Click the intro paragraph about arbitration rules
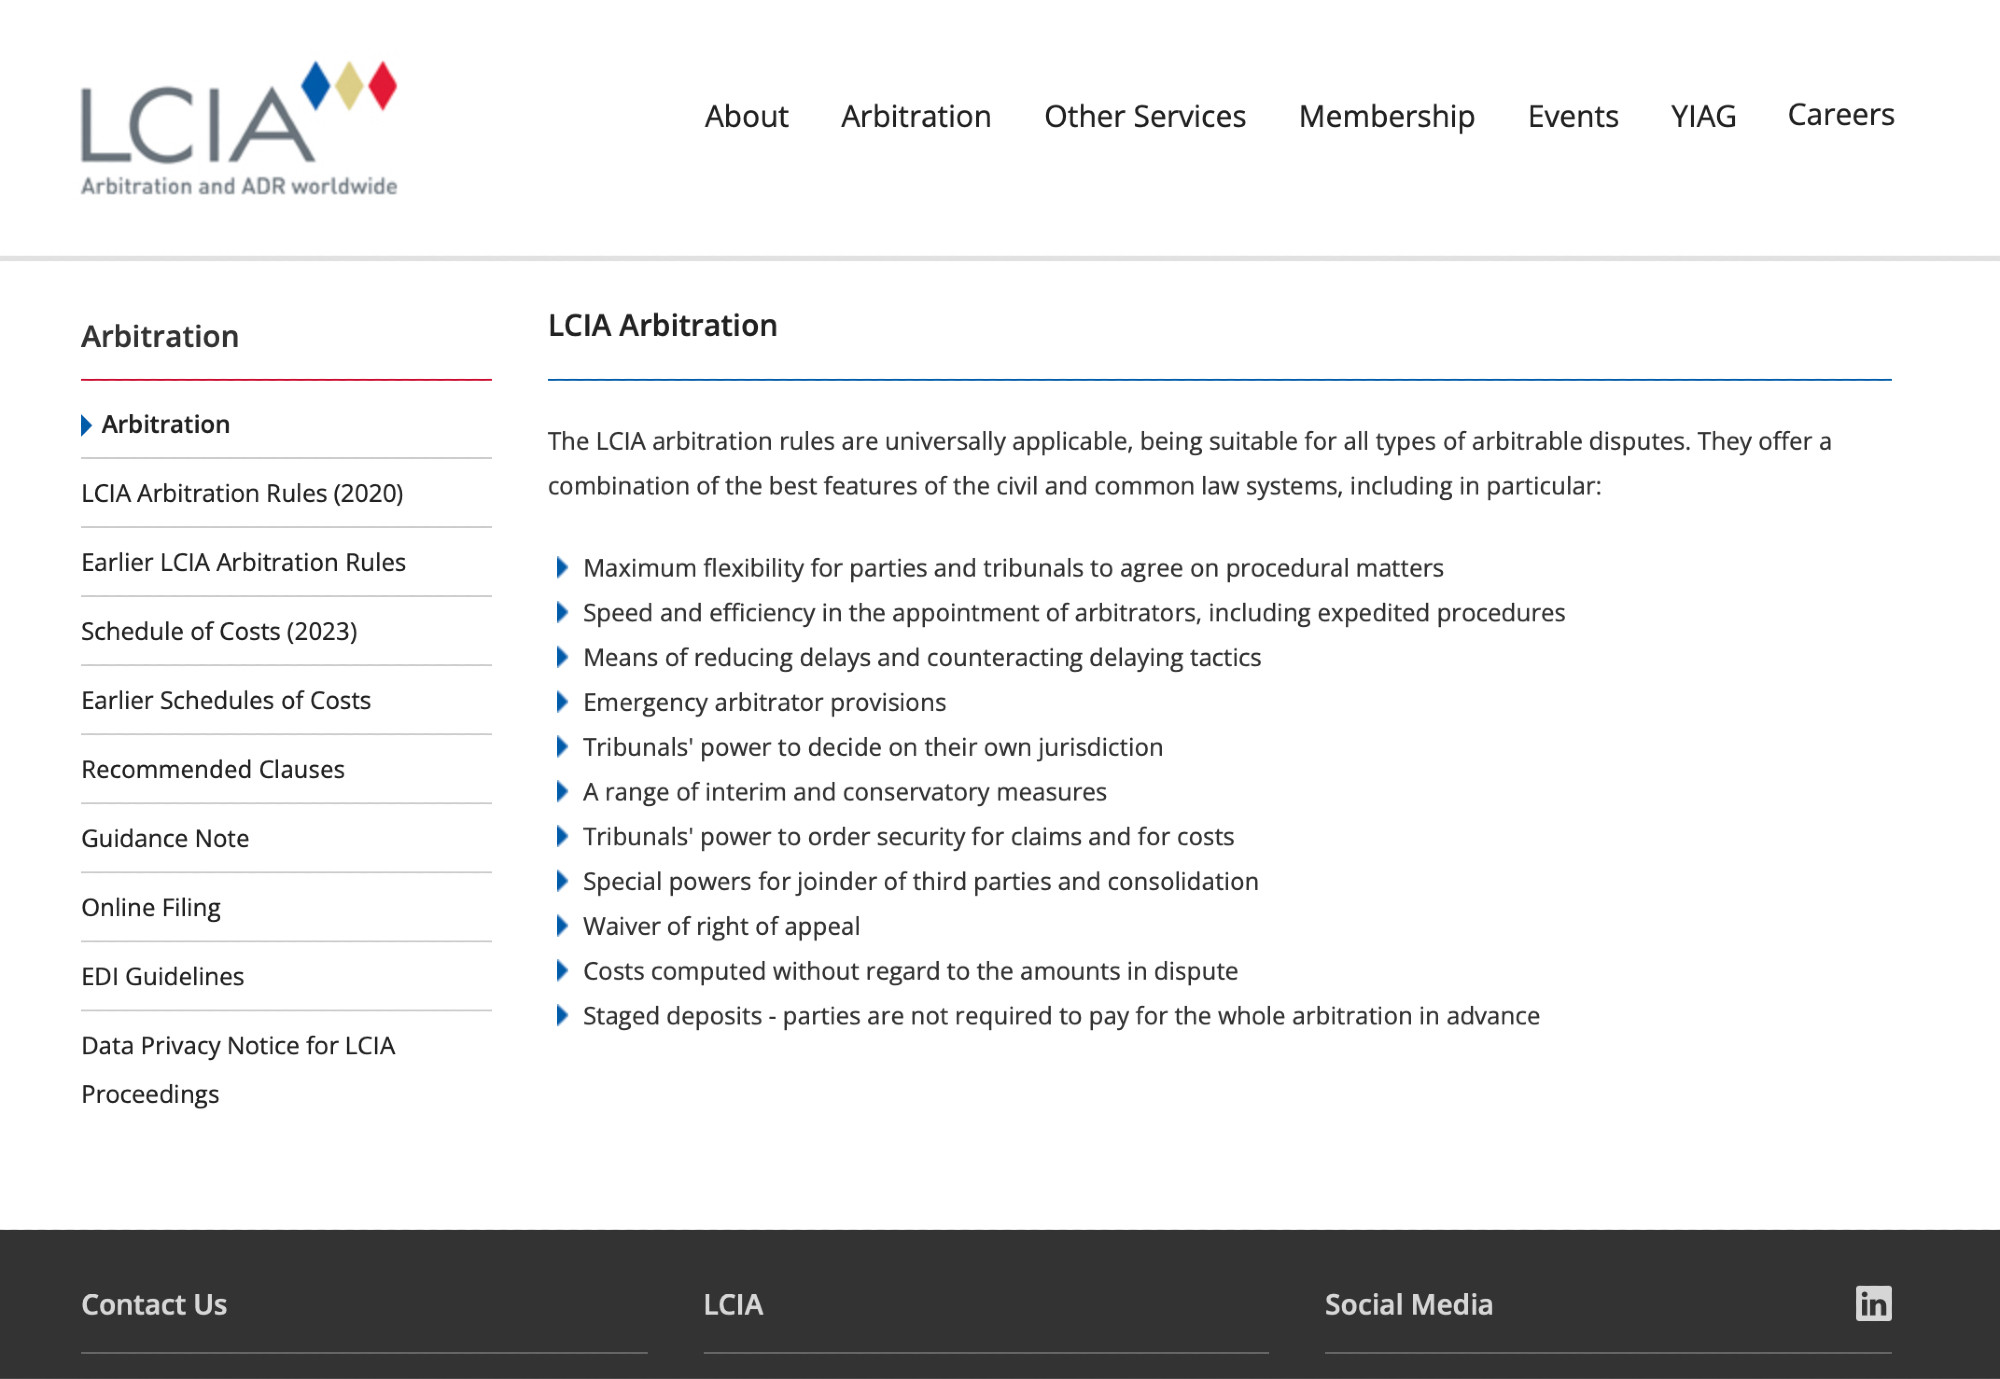 tap(1189, 463)
